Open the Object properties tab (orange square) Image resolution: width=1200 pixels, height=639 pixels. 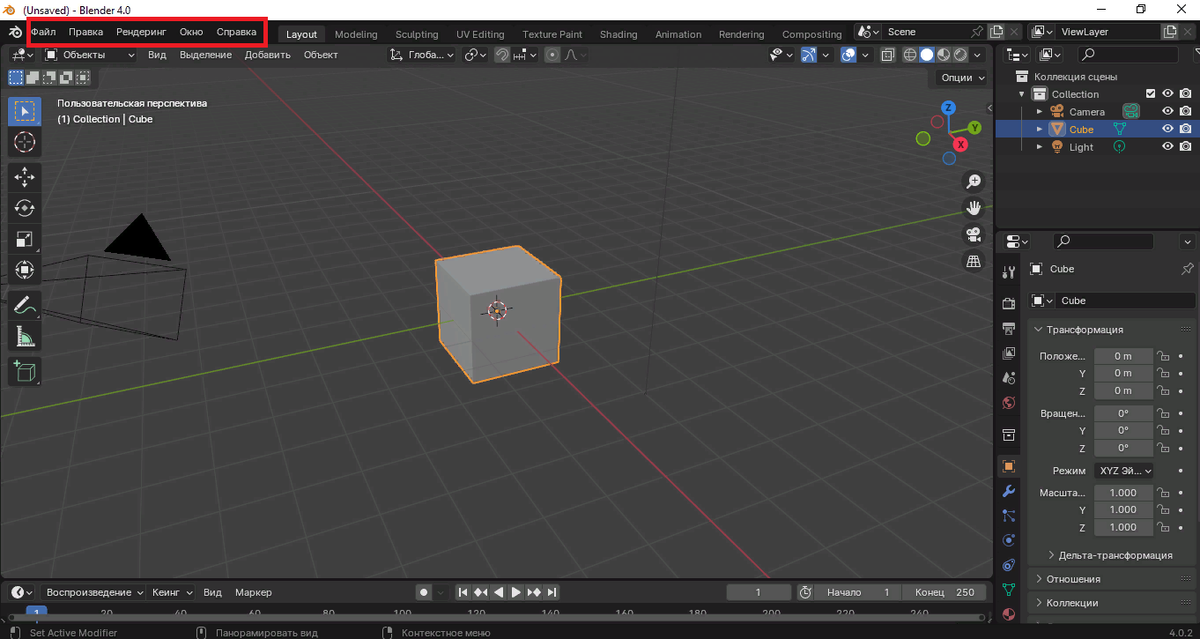pyautogui.click(x=1009, y=466)
